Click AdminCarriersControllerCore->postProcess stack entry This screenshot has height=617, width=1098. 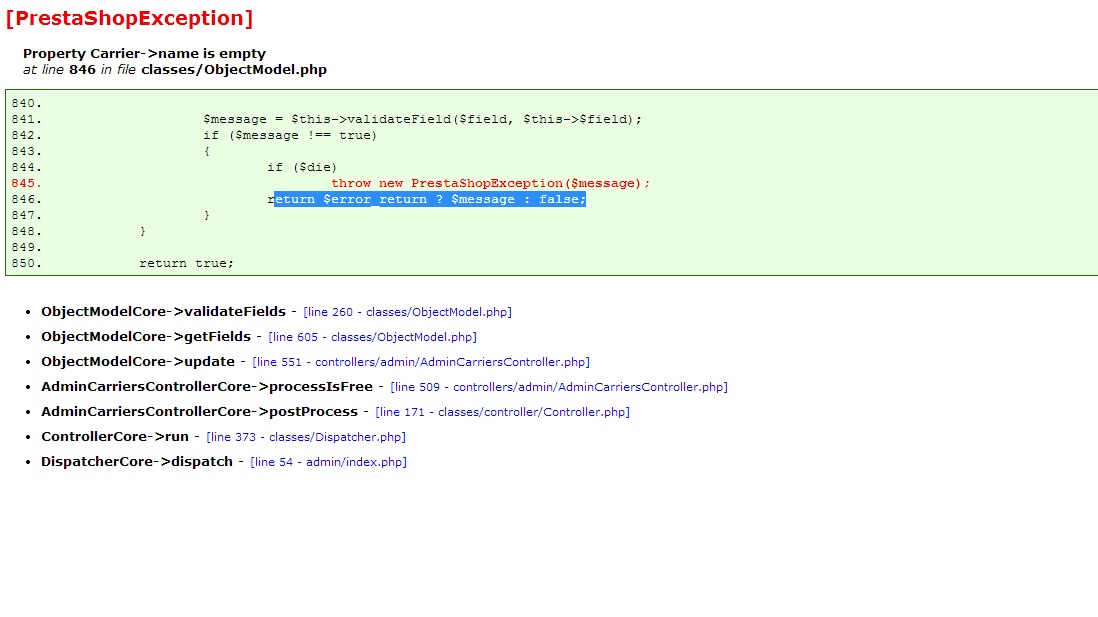coord(200,412)
